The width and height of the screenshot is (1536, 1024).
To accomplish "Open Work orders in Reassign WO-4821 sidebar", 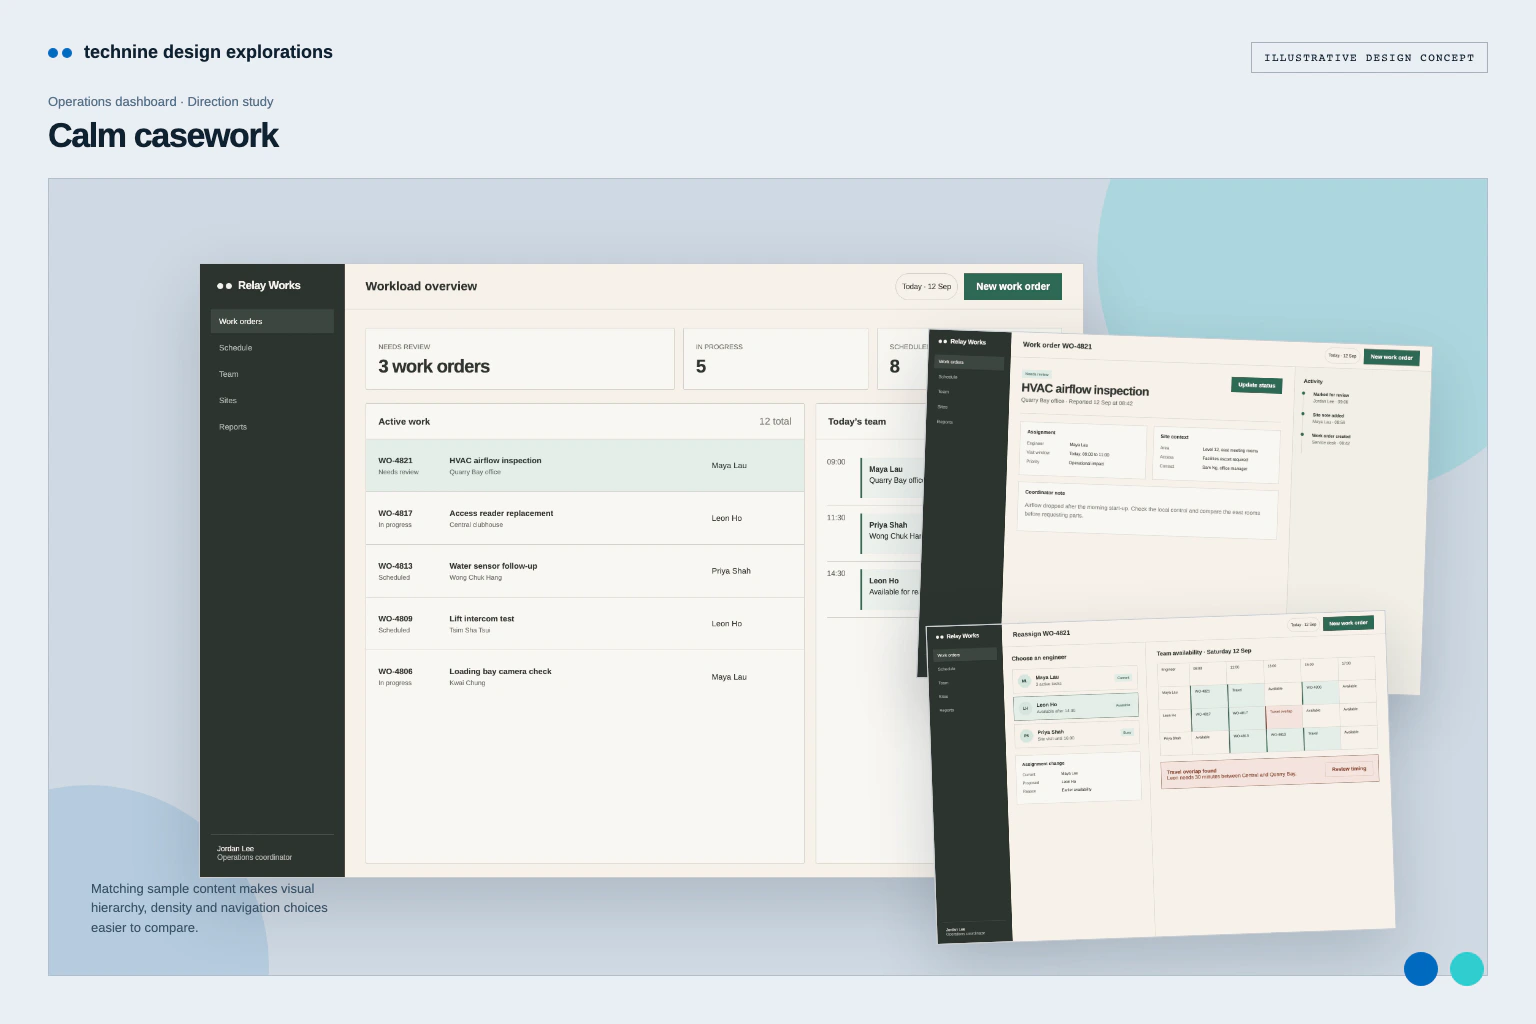I will tap(964, 655).
